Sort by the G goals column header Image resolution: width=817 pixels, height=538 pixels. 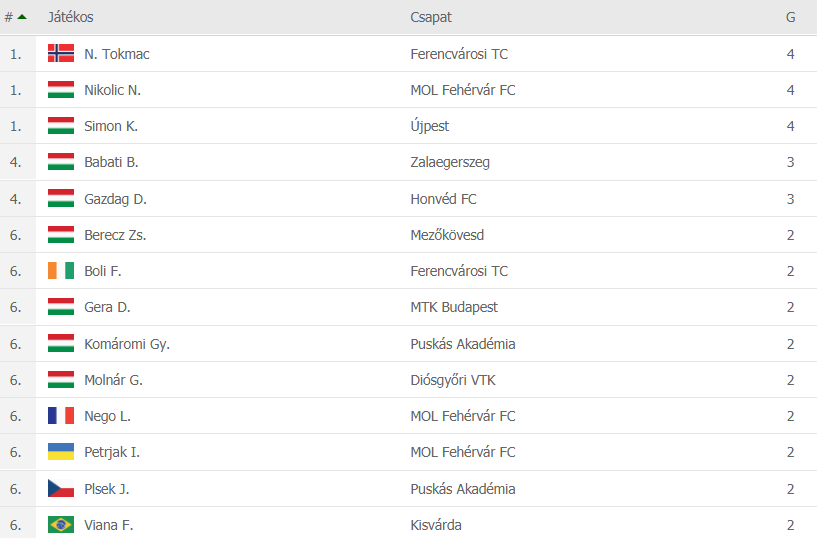790,17
